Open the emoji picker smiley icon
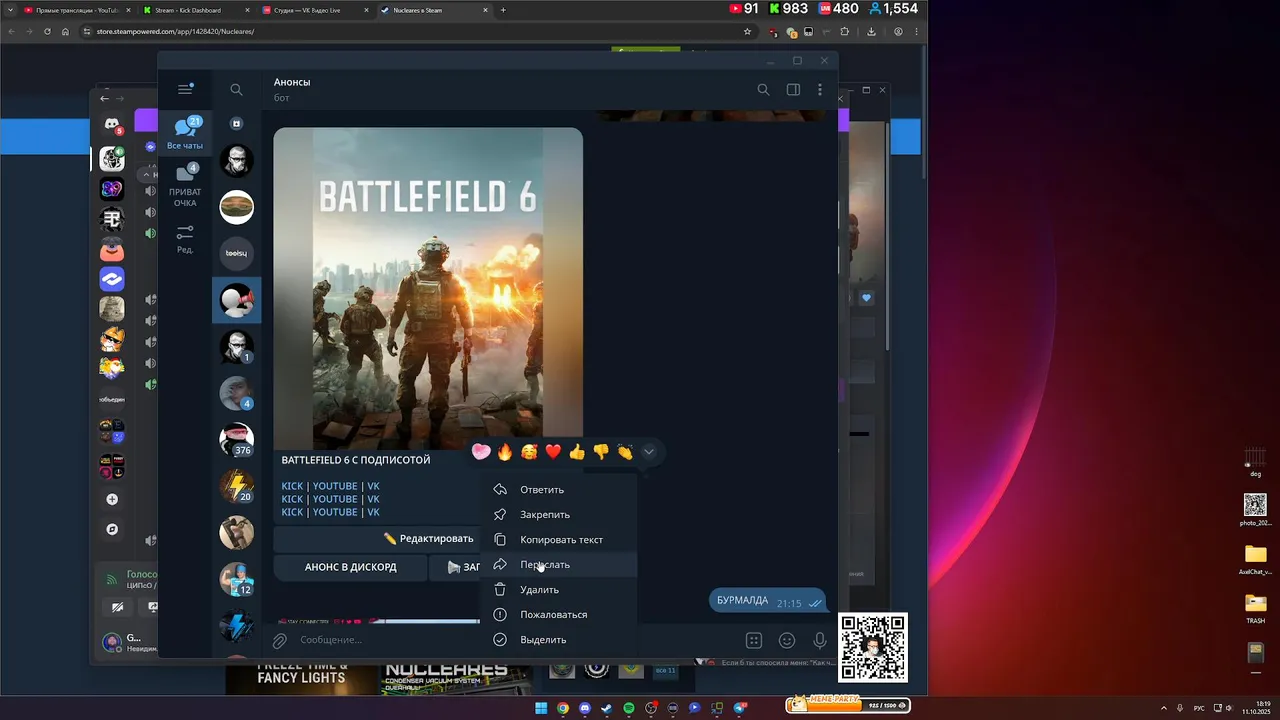 click(x=787, y=640)
